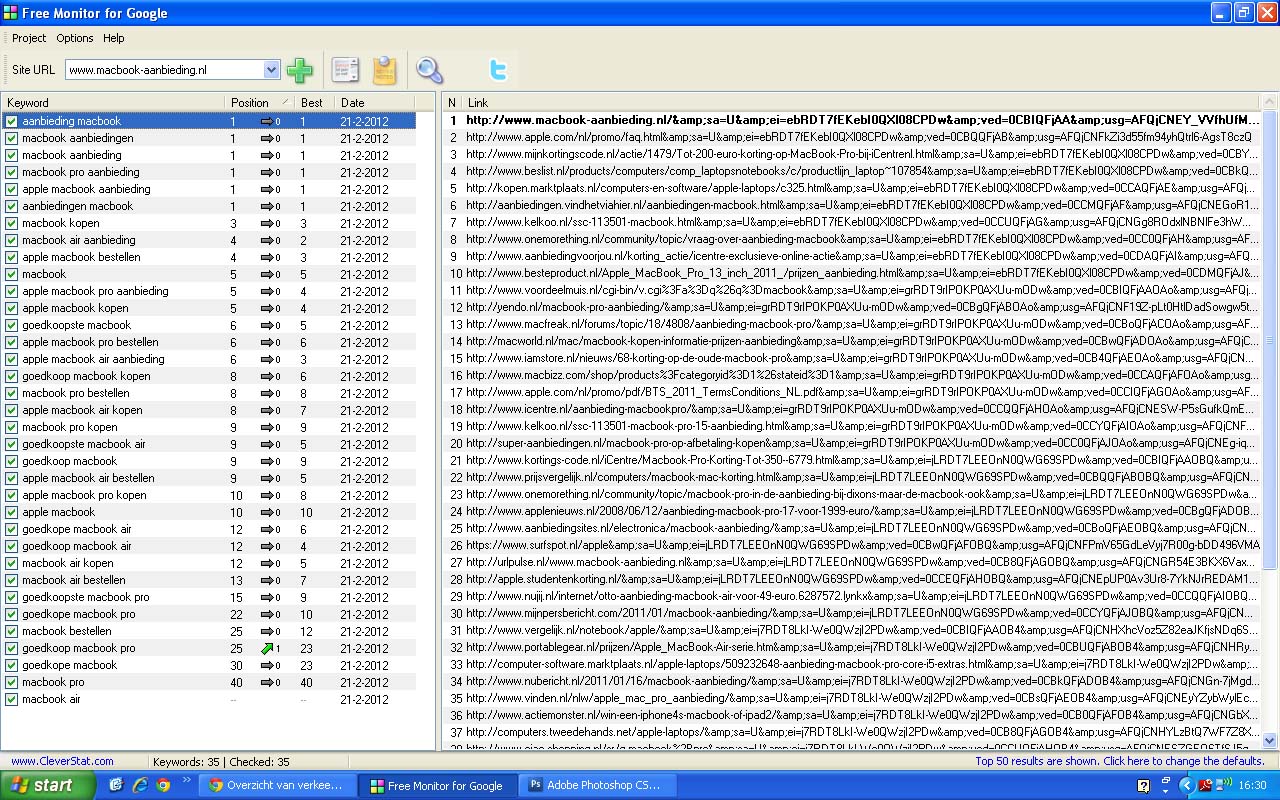Select Free Monitor for Google taskbar item
The width and height of the screenshot is (1280, 800).
coord(436,785)
